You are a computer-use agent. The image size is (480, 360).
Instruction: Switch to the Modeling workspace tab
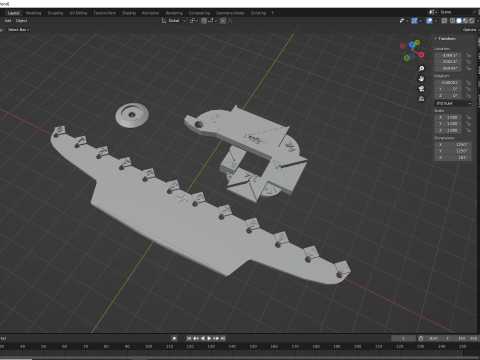(x=33, y=13)
